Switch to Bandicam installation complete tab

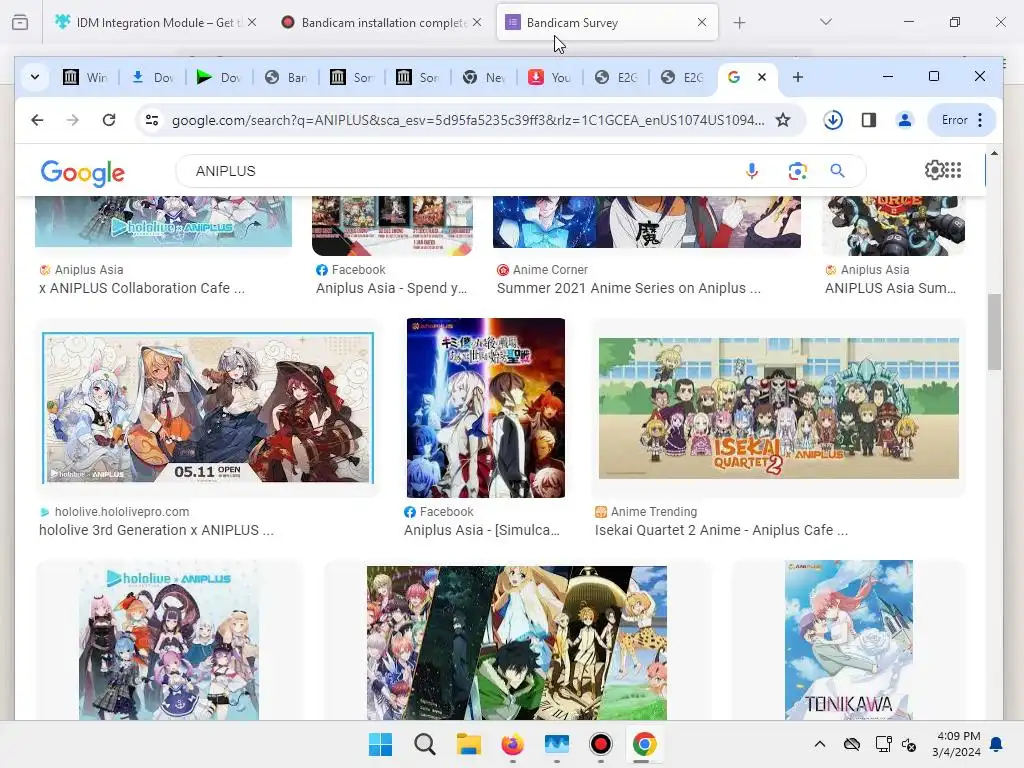pos(381,23)
